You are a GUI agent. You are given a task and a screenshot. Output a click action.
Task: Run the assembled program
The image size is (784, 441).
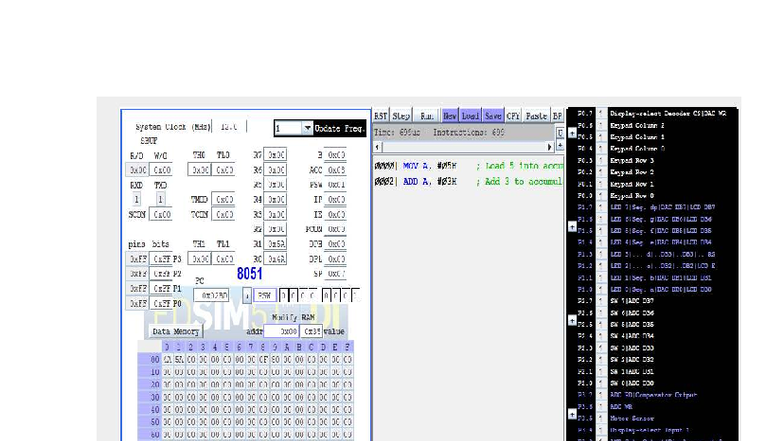426,116
